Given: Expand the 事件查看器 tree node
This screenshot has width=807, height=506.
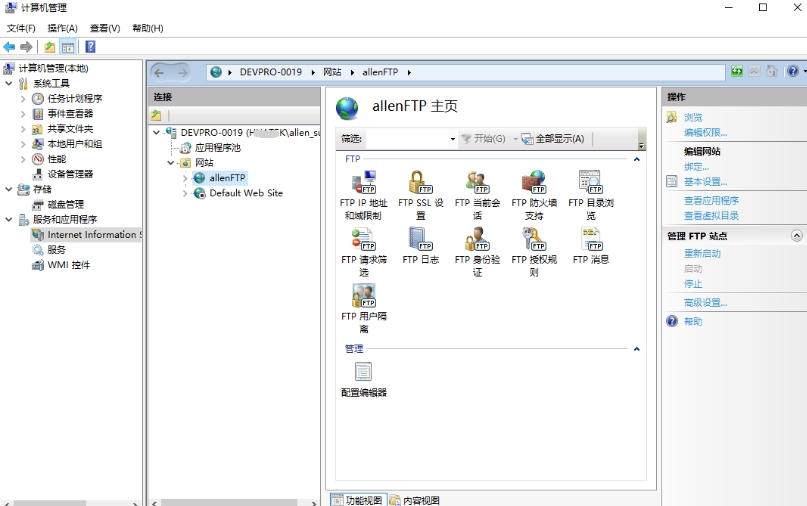Looking at the screenshot, I should pyautogui.click(x=23, y=113).
